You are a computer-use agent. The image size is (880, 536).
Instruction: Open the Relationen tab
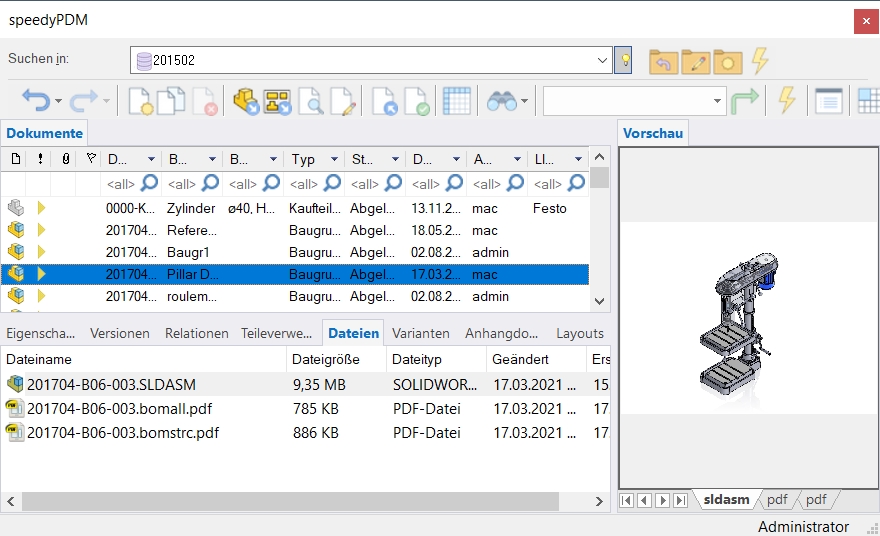coord(196,333)
